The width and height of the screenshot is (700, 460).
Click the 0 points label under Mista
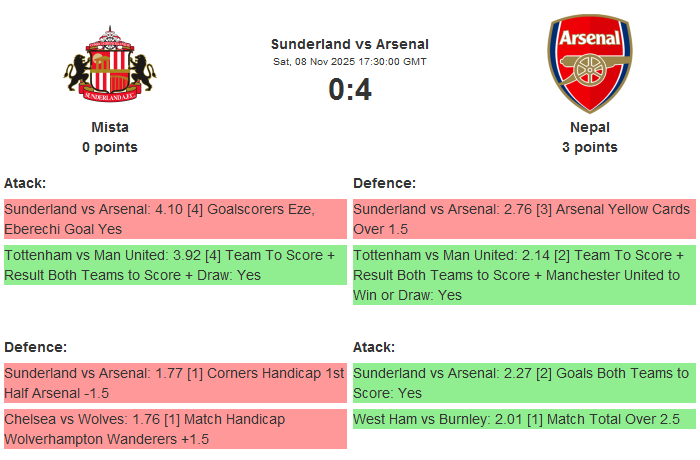click(110, 147)
